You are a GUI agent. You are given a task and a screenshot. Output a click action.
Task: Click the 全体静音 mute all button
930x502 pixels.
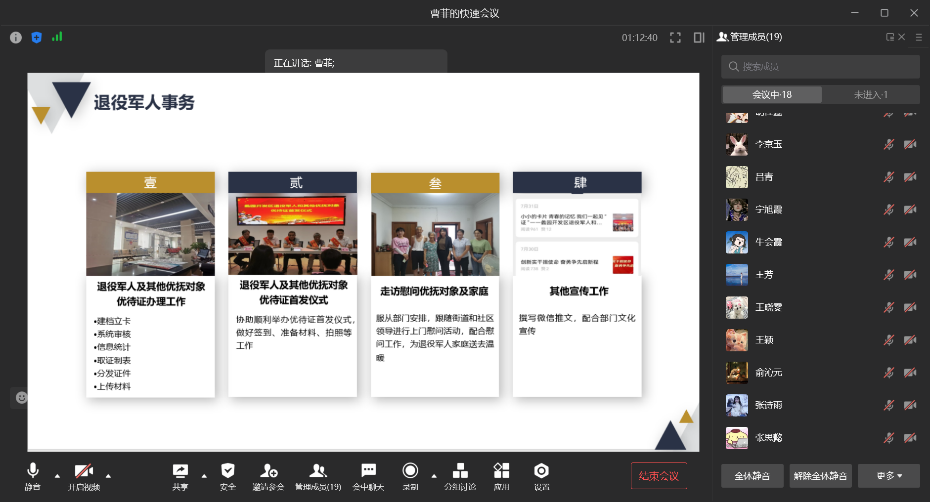pos(751,475)
